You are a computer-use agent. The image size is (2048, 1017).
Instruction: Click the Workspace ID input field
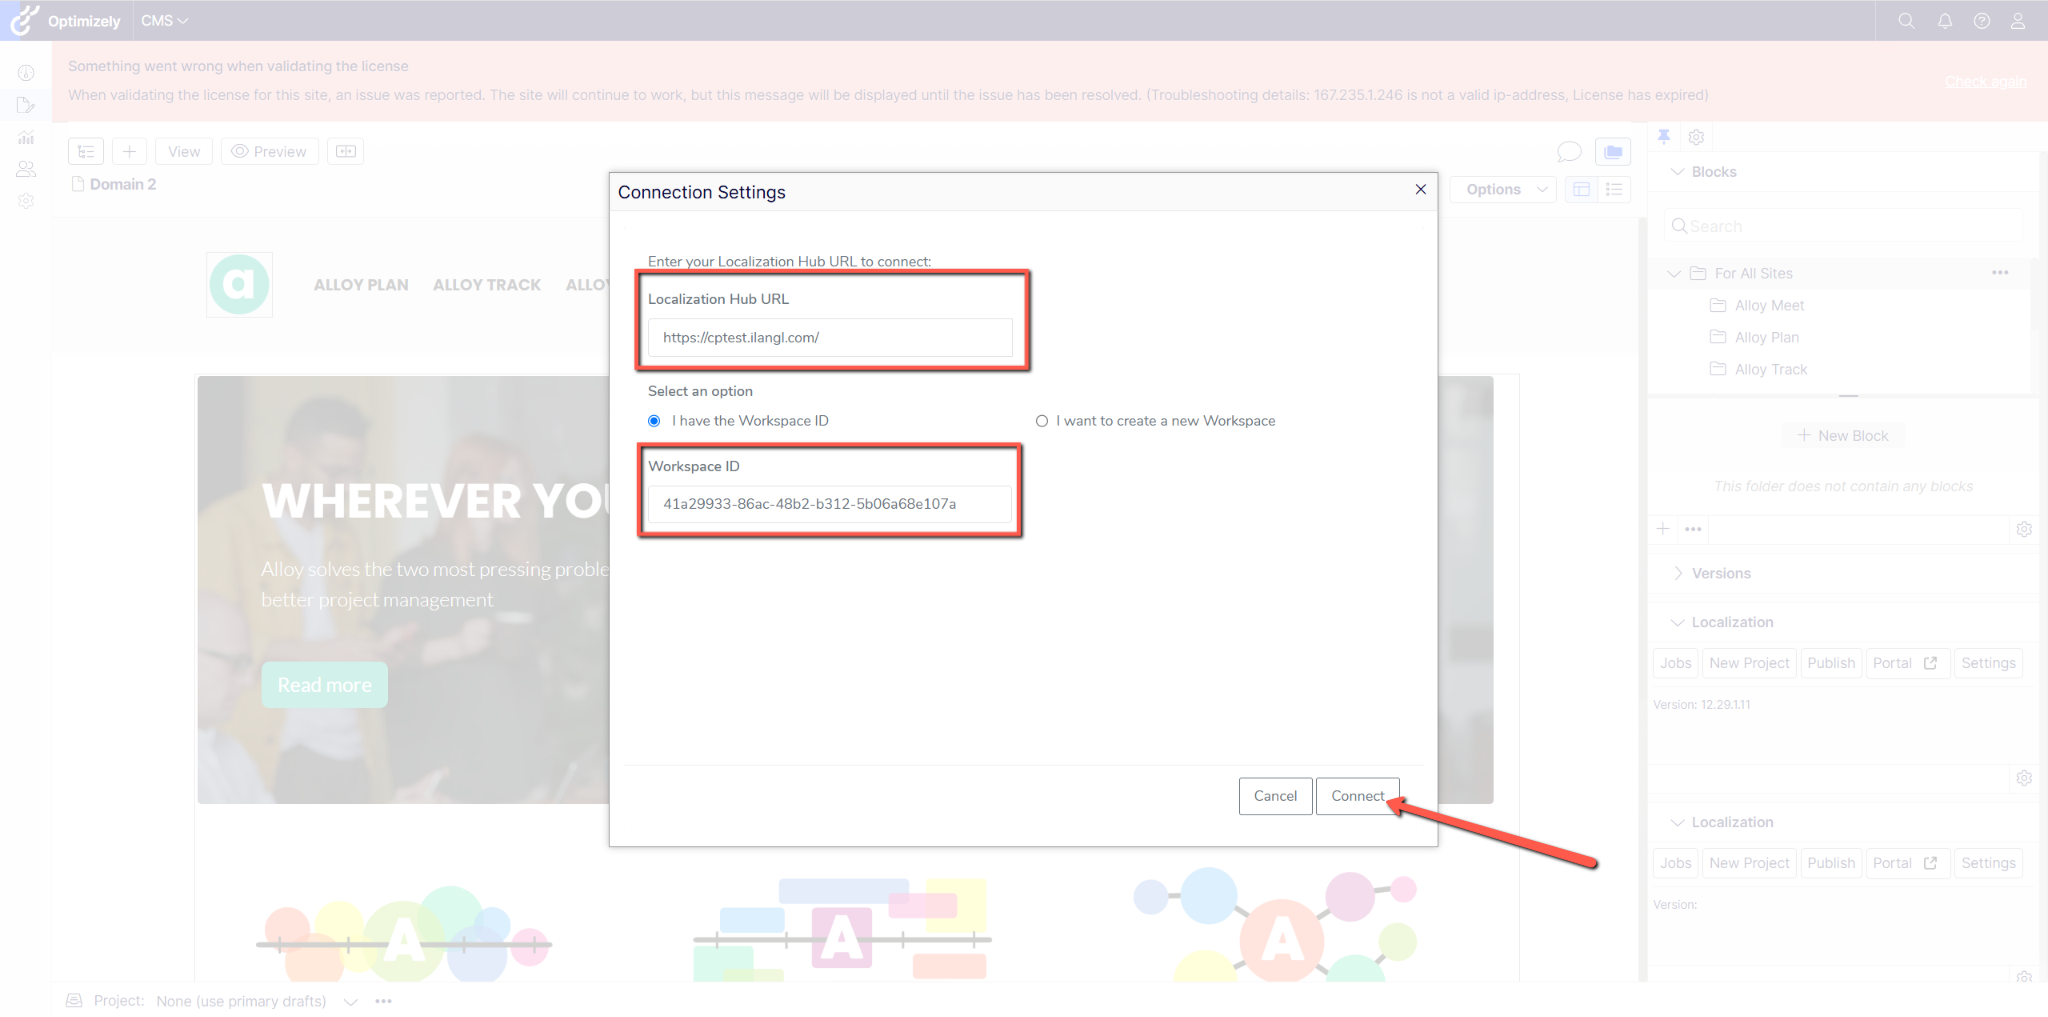click(x=830, y=504)
